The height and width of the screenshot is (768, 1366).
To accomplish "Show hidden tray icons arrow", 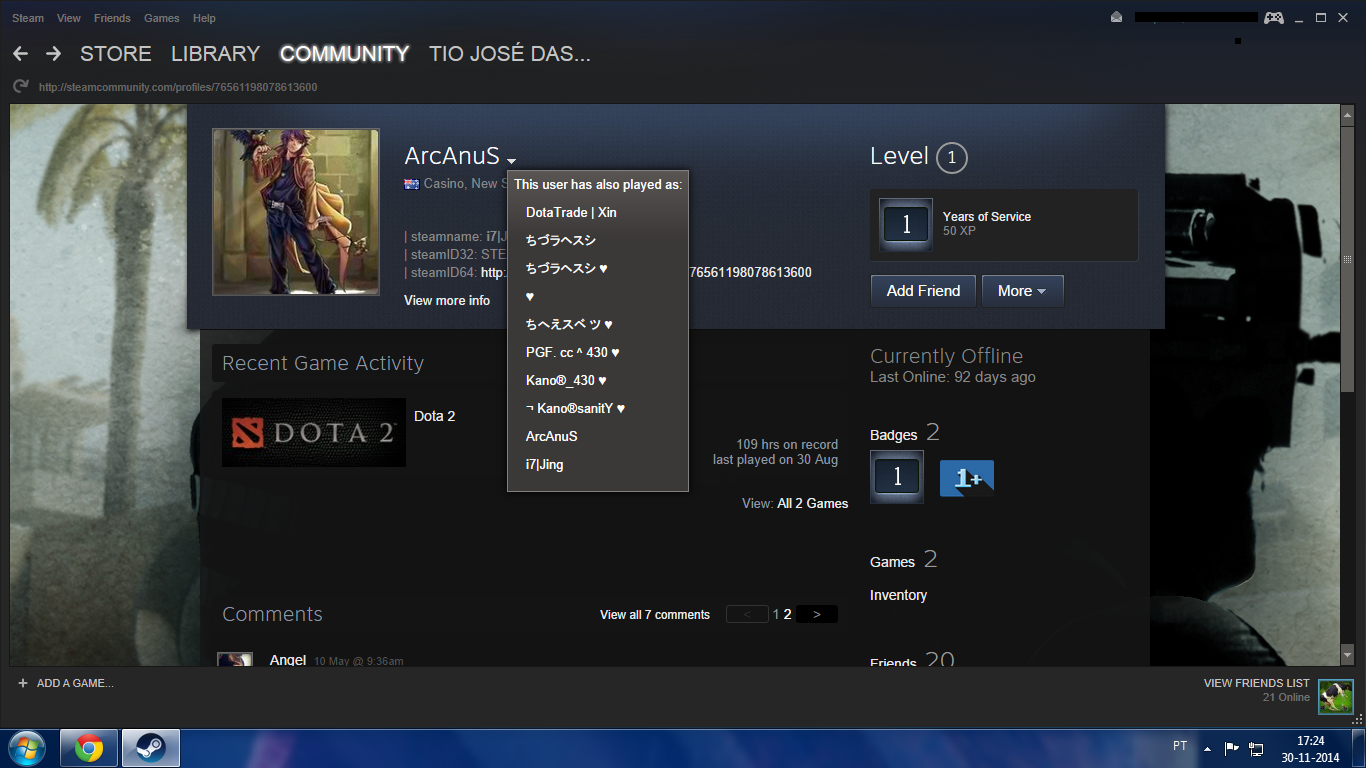I will click(1207, 748).
